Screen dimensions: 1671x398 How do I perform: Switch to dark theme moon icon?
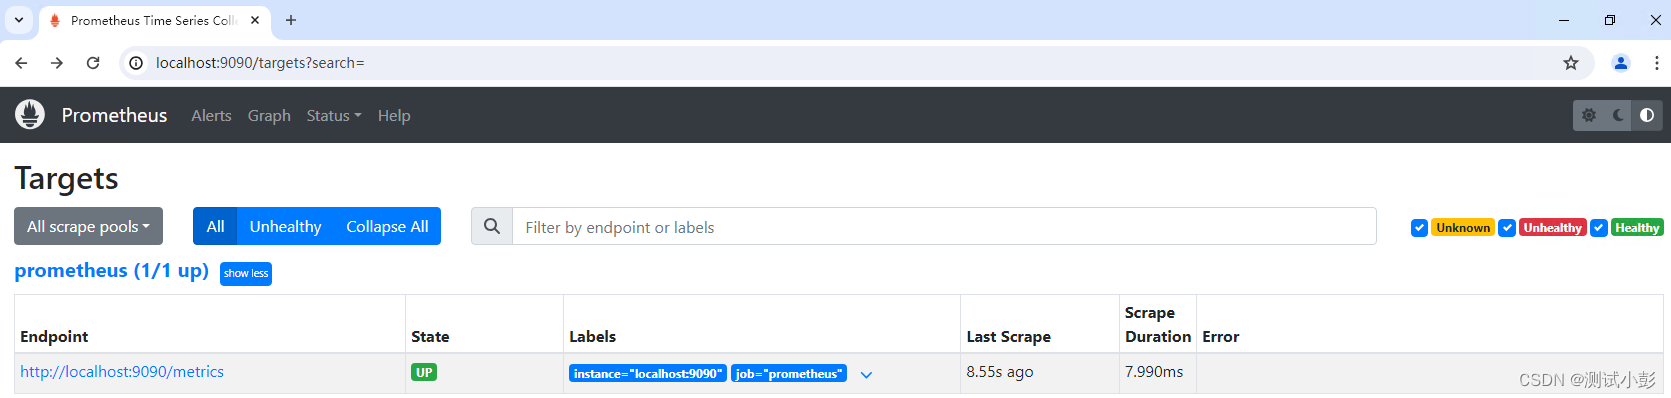(1618, 115)
